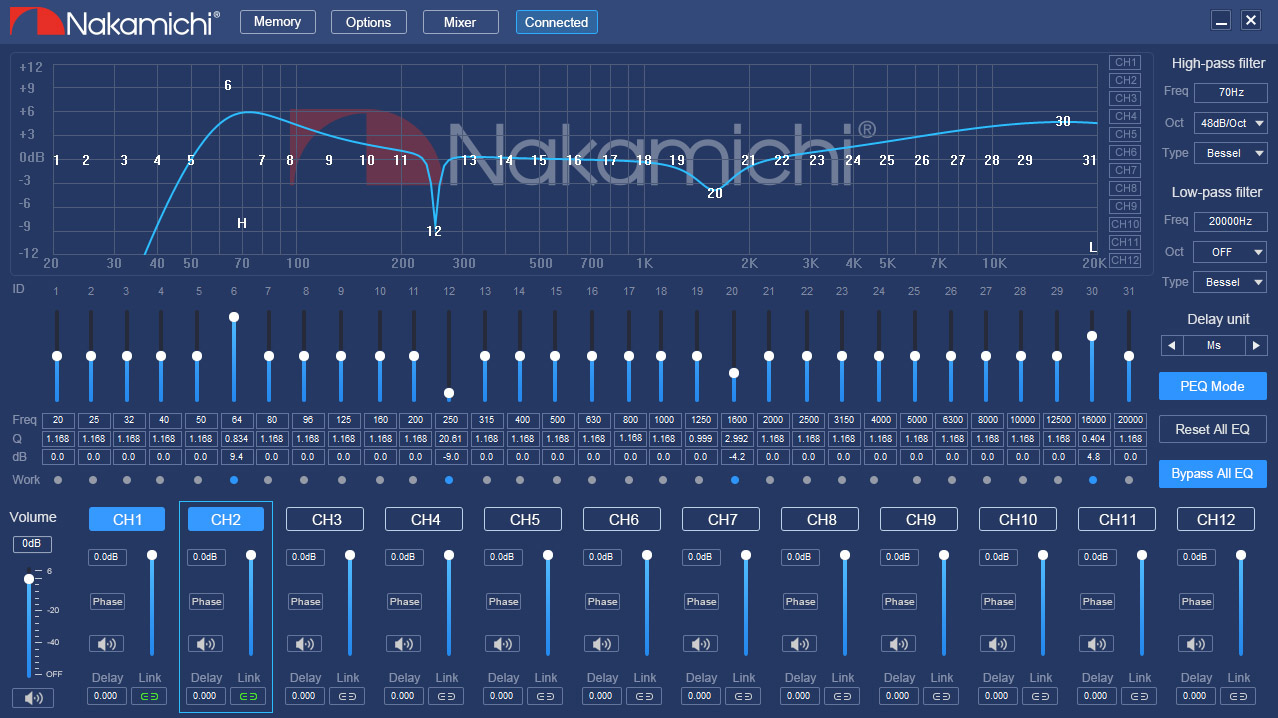Click Delay unit left arrow

click(x=1171, y=345)
